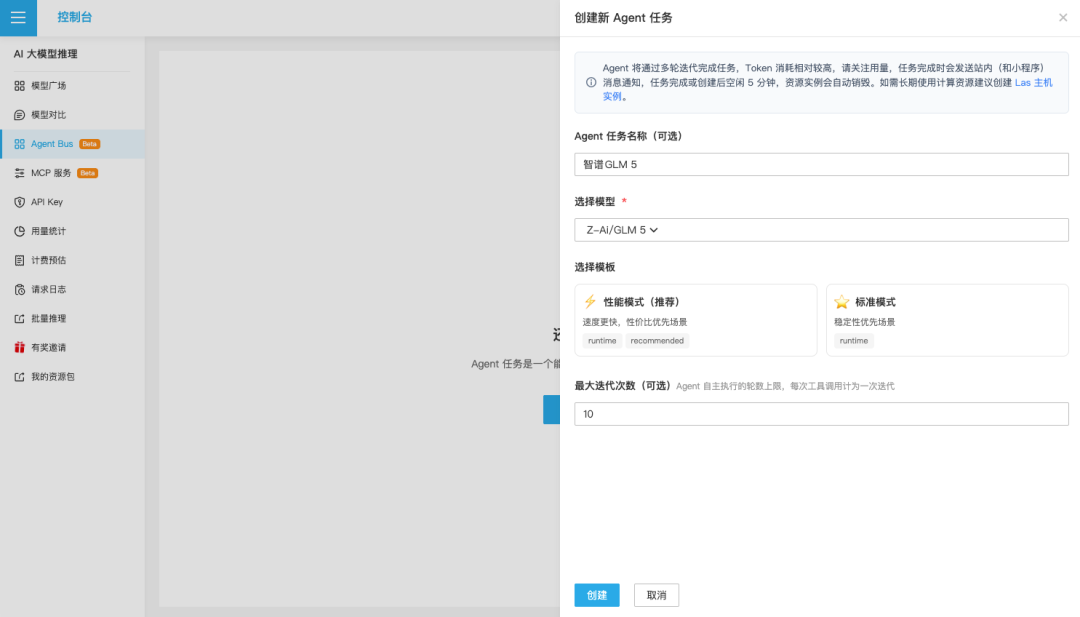Follow the Las 主机实例 link
This screenshot has width=1080, height=617.
(x=1033, y=83)
